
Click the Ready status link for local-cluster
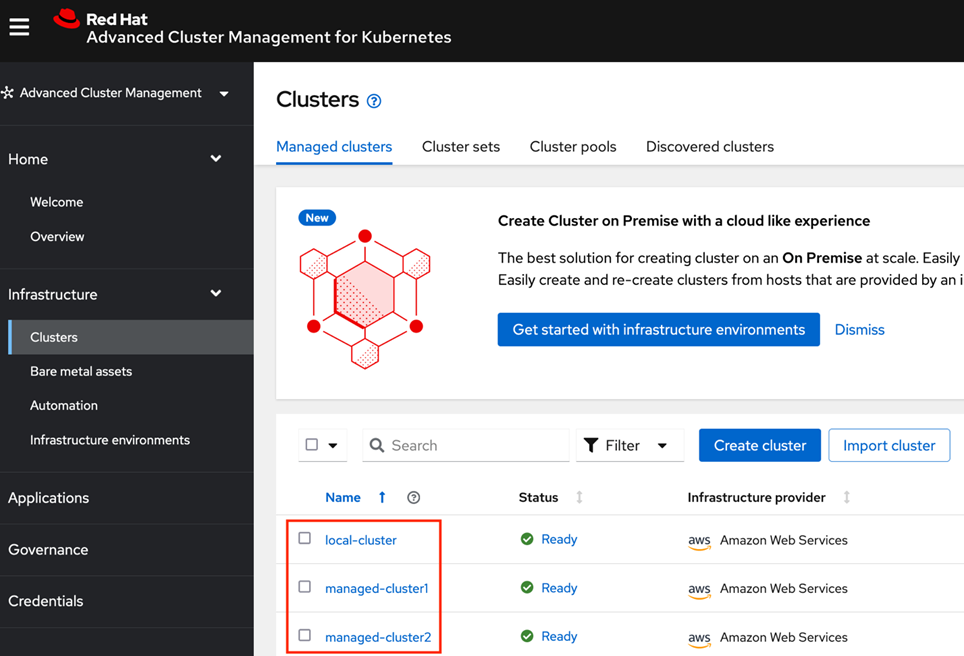click(559, 539)
